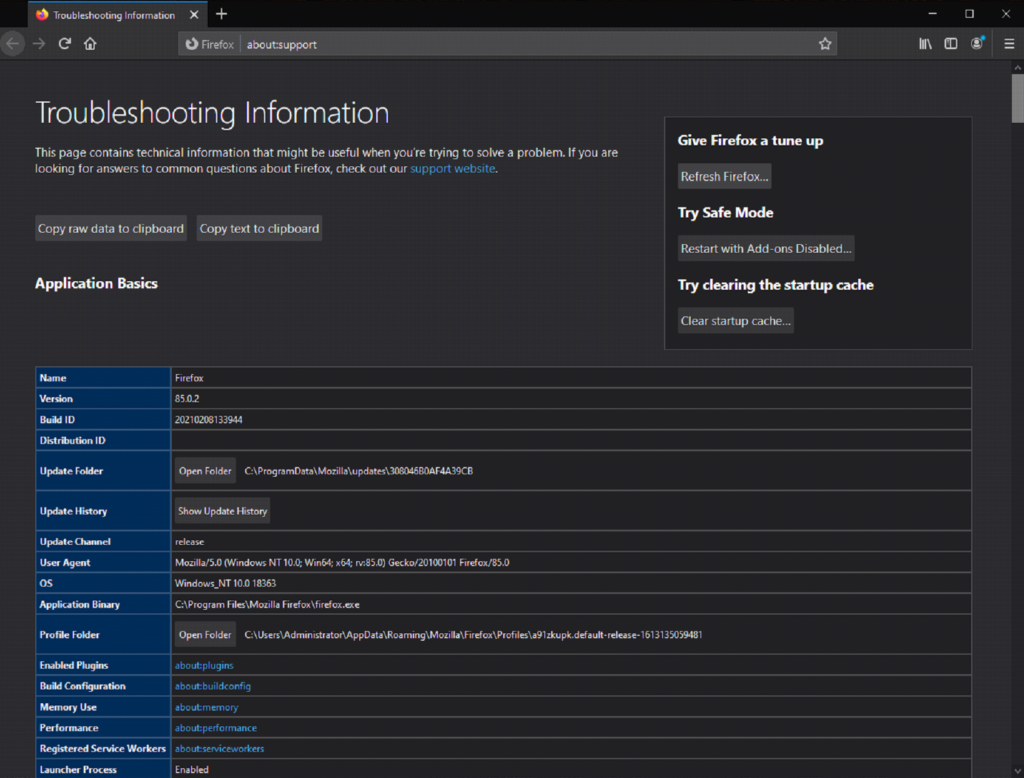Close the Troubleshooting Information tab
Screen dimensions: 1024x778
point(194,14)
